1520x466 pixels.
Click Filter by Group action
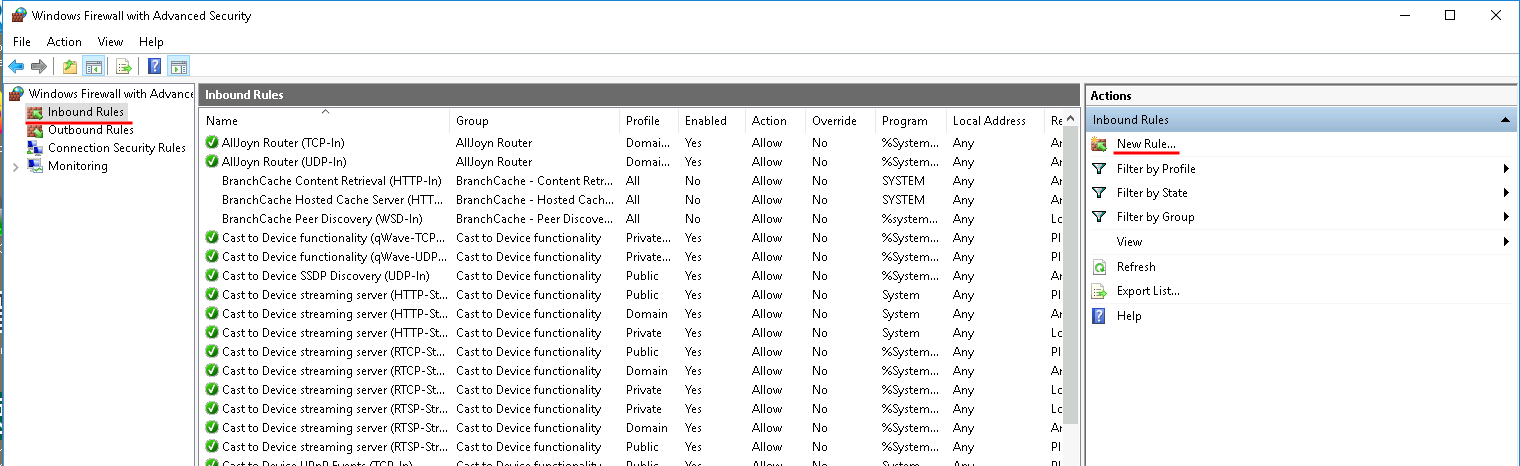click(x=1155, y=217)
